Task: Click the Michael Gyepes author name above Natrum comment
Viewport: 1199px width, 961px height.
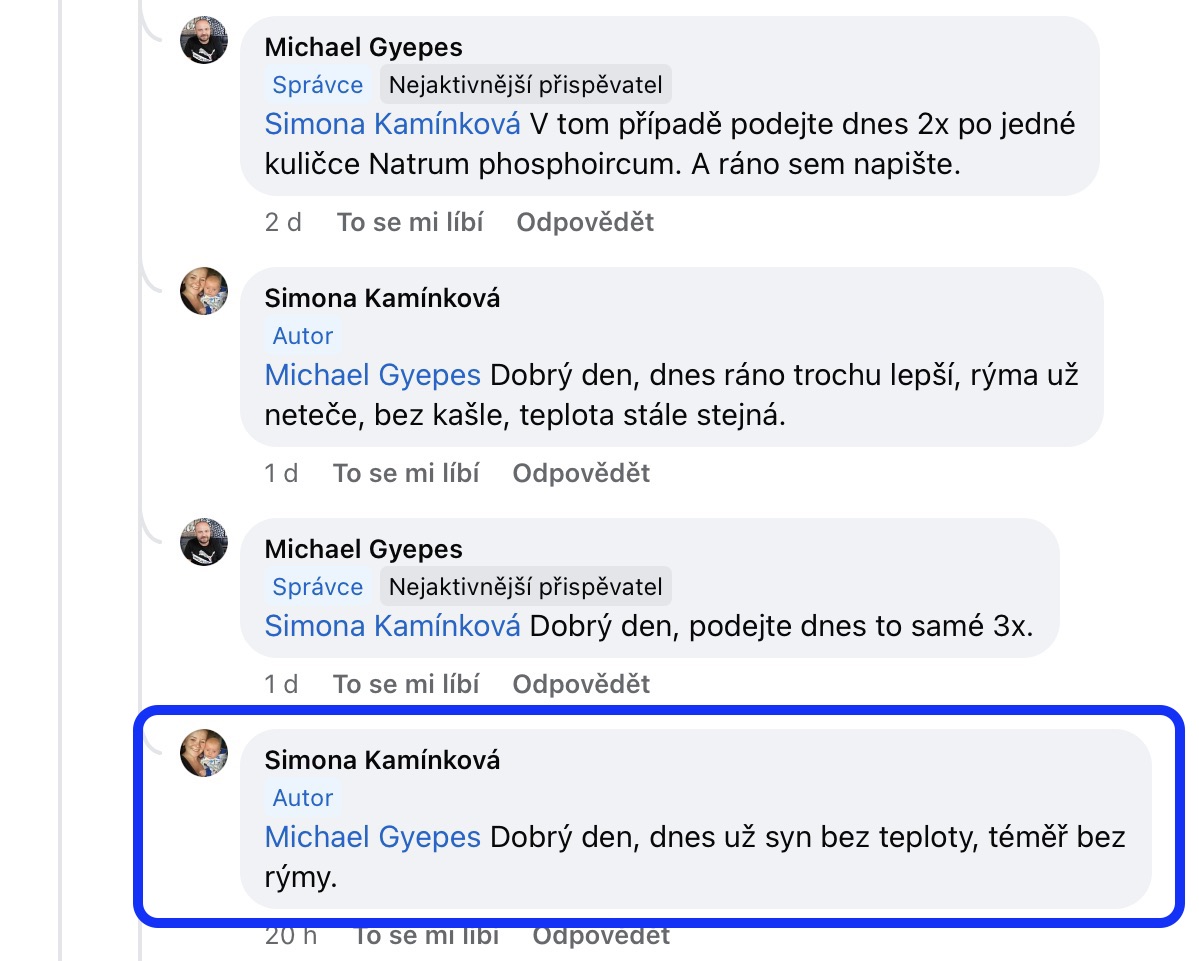Action: pos(363,47)
